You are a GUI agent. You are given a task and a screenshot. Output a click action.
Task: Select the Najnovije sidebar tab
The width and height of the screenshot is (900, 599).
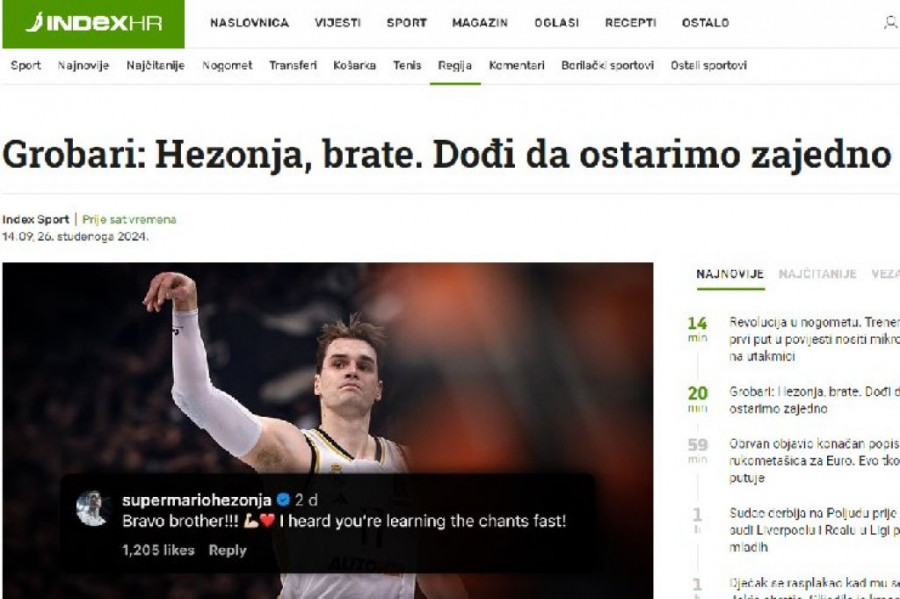click(730, 274)
